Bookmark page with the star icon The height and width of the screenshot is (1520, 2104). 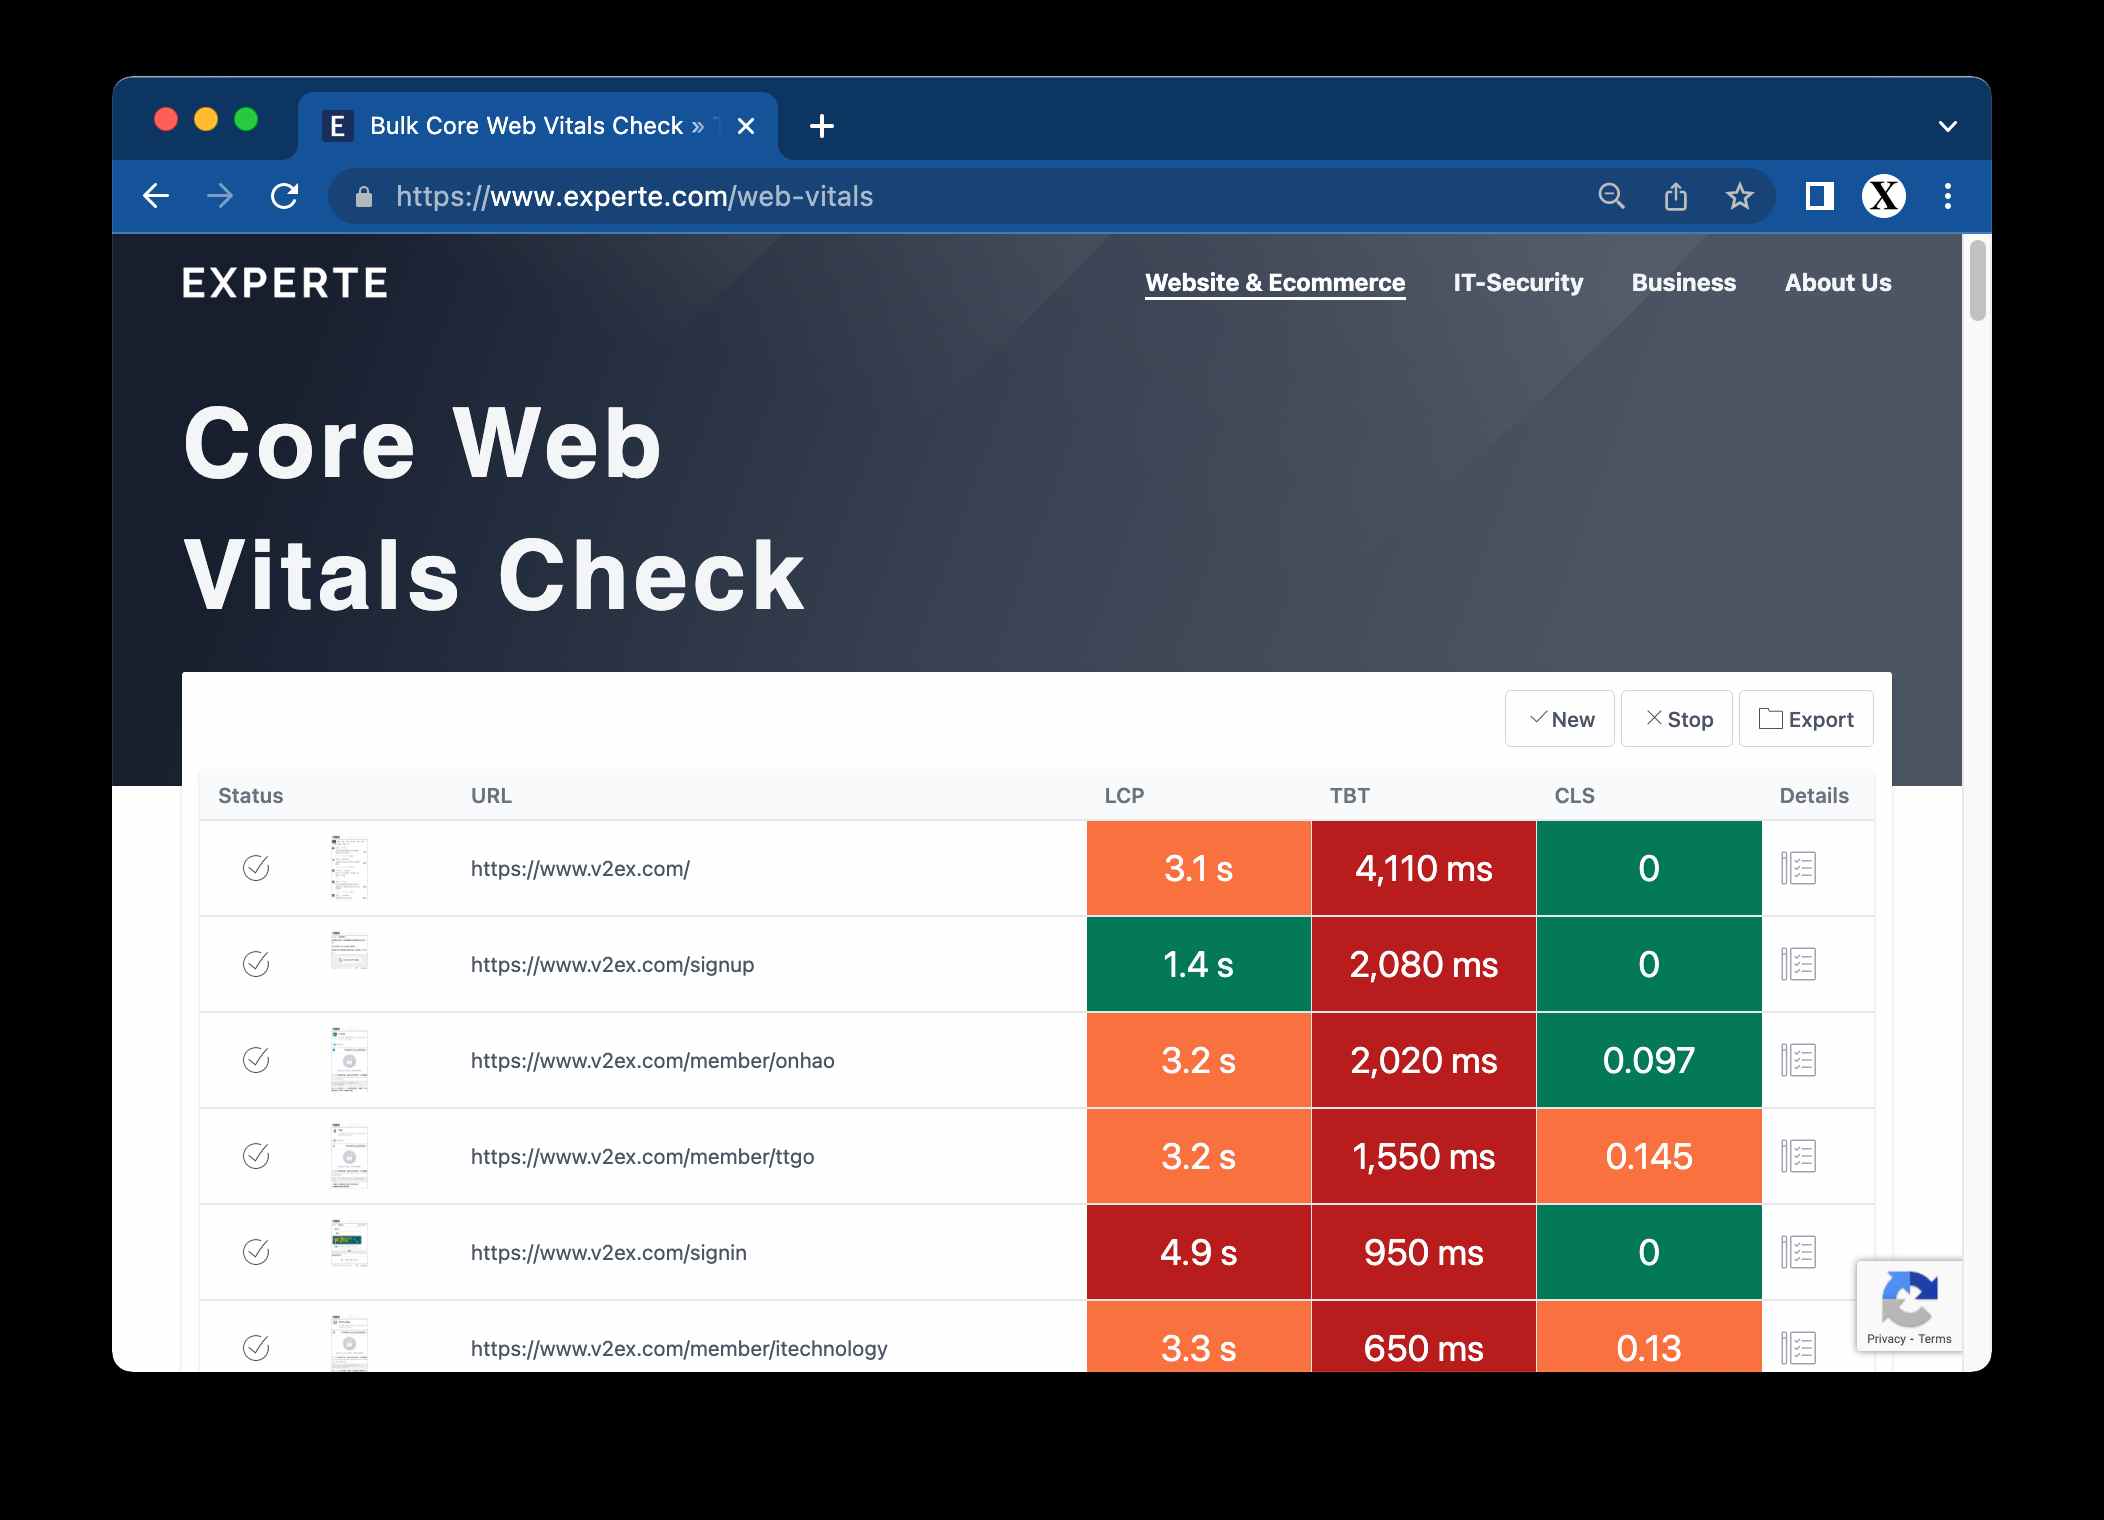(1740, 196)
